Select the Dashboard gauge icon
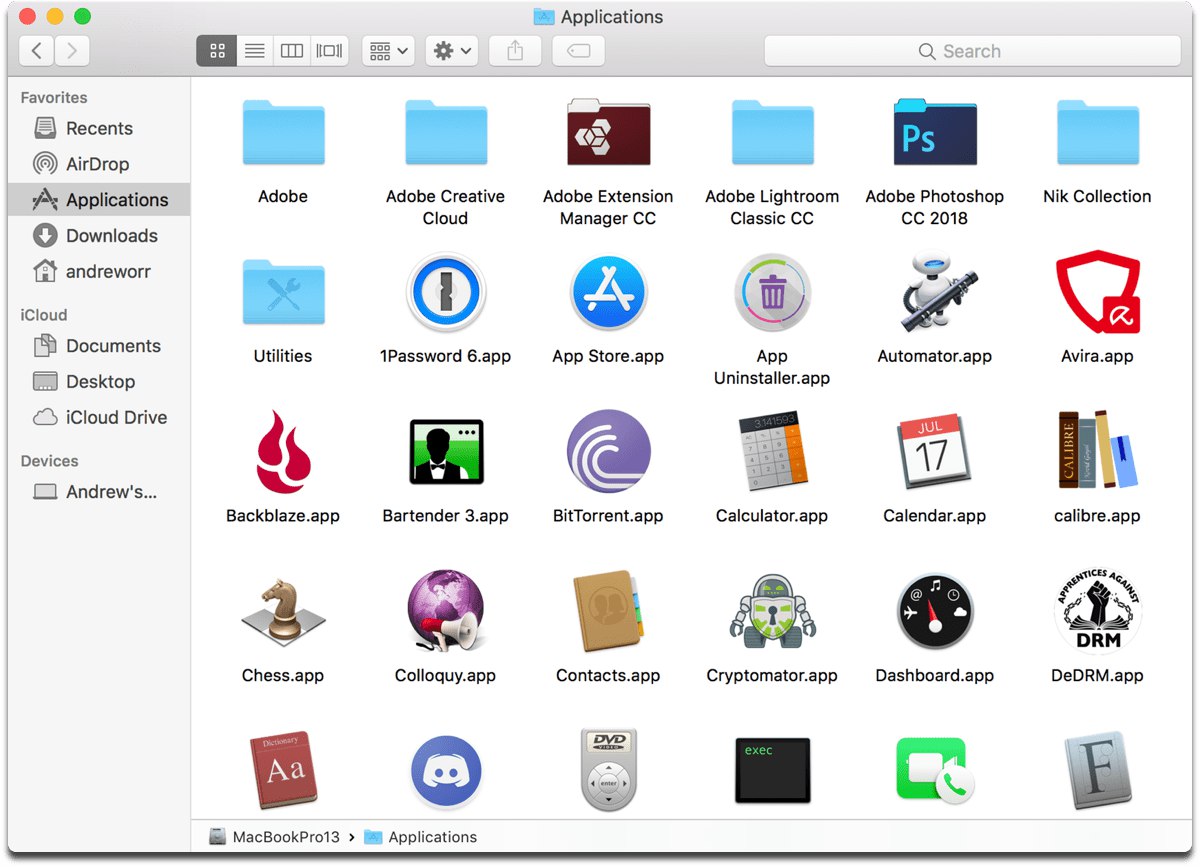The width and height of the screenshot is (1200, 867). pyautogui.click(x=935, y=612)
